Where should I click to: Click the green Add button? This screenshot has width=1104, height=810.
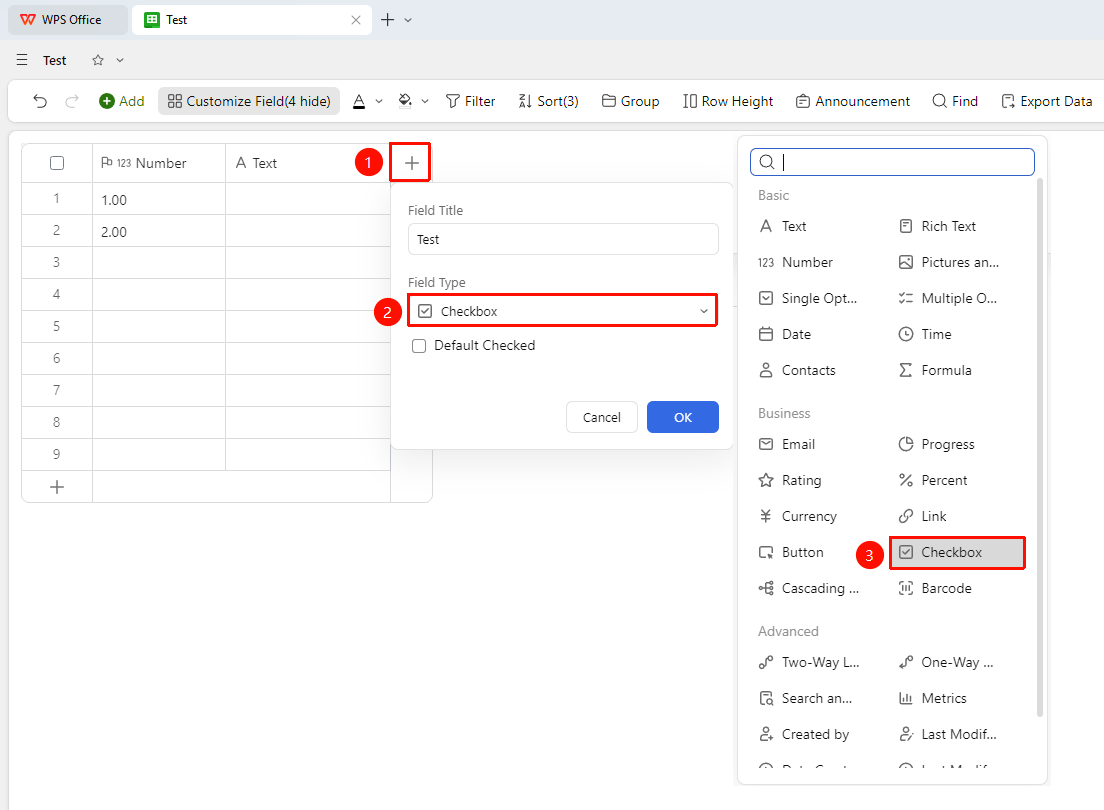point(122,101)
